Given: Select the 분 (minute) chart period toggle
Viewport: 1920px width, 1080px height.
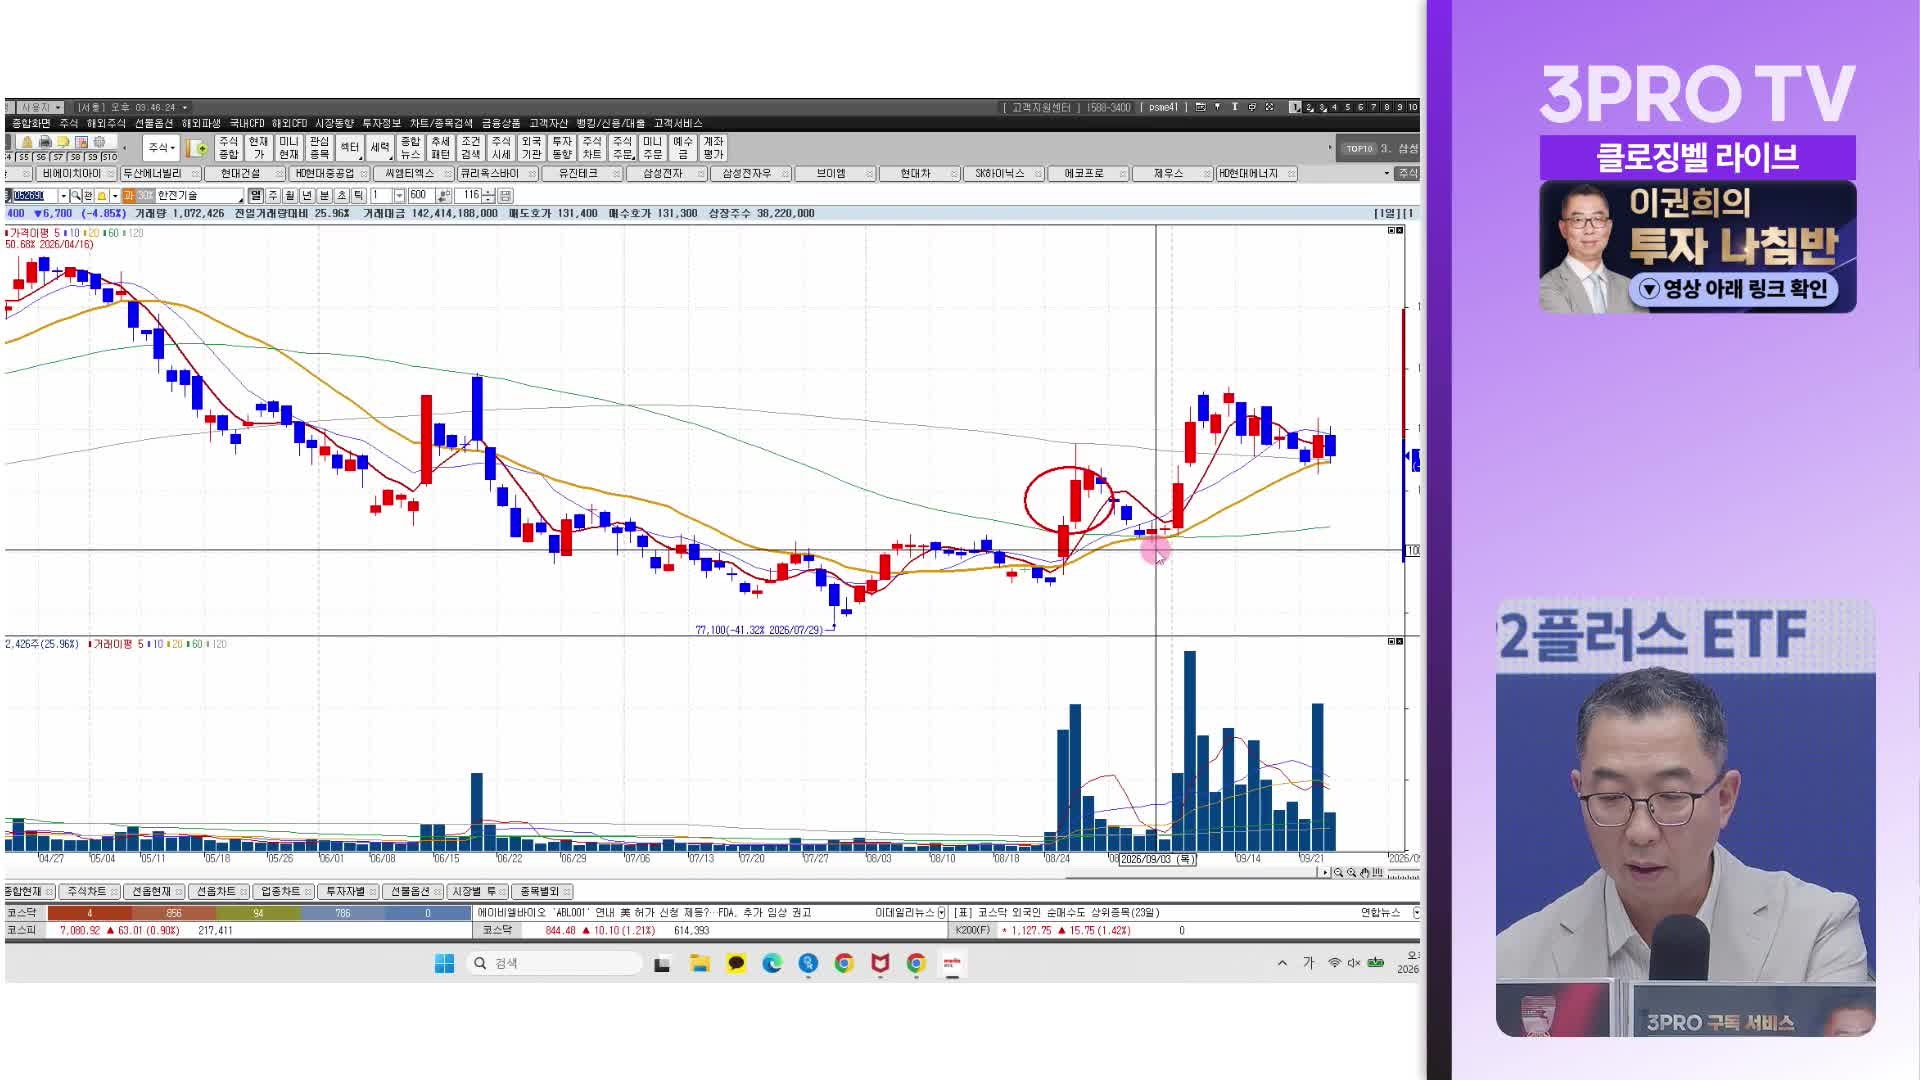Looking at the screenshot, I should click(x=324, y=196).
